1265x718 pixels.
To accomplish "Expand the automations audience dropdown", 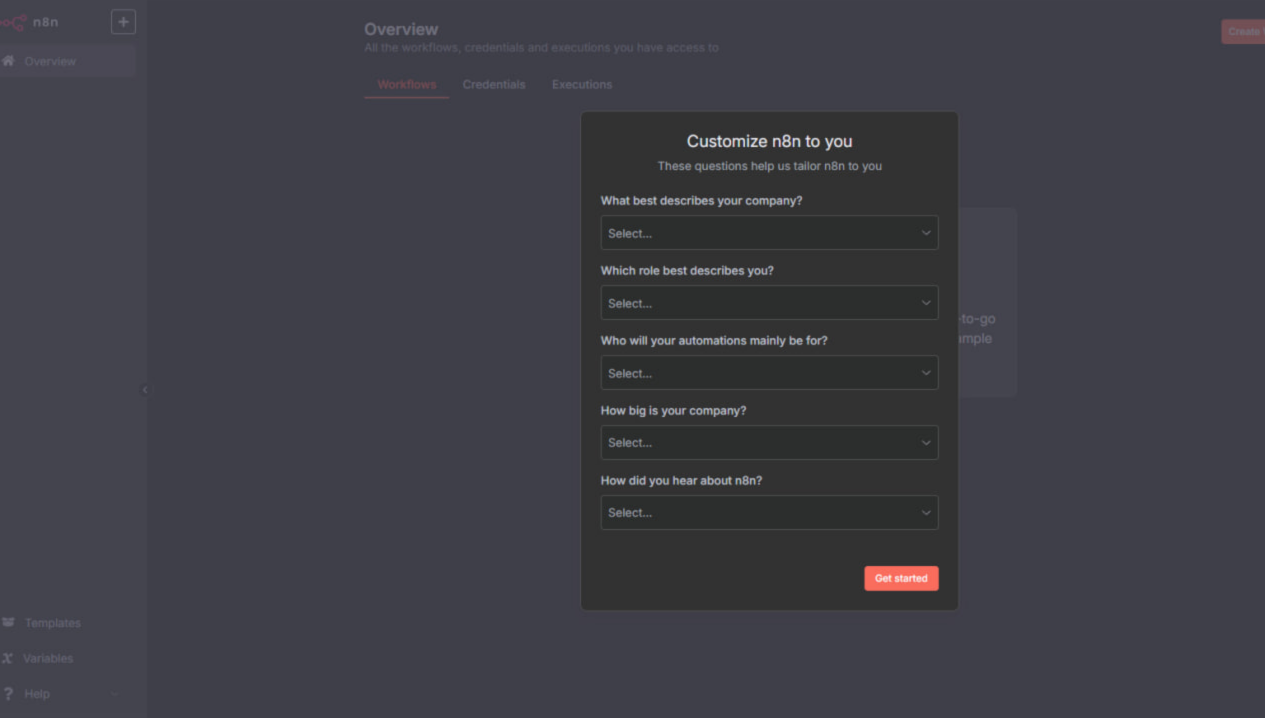I will click(768, 373).
